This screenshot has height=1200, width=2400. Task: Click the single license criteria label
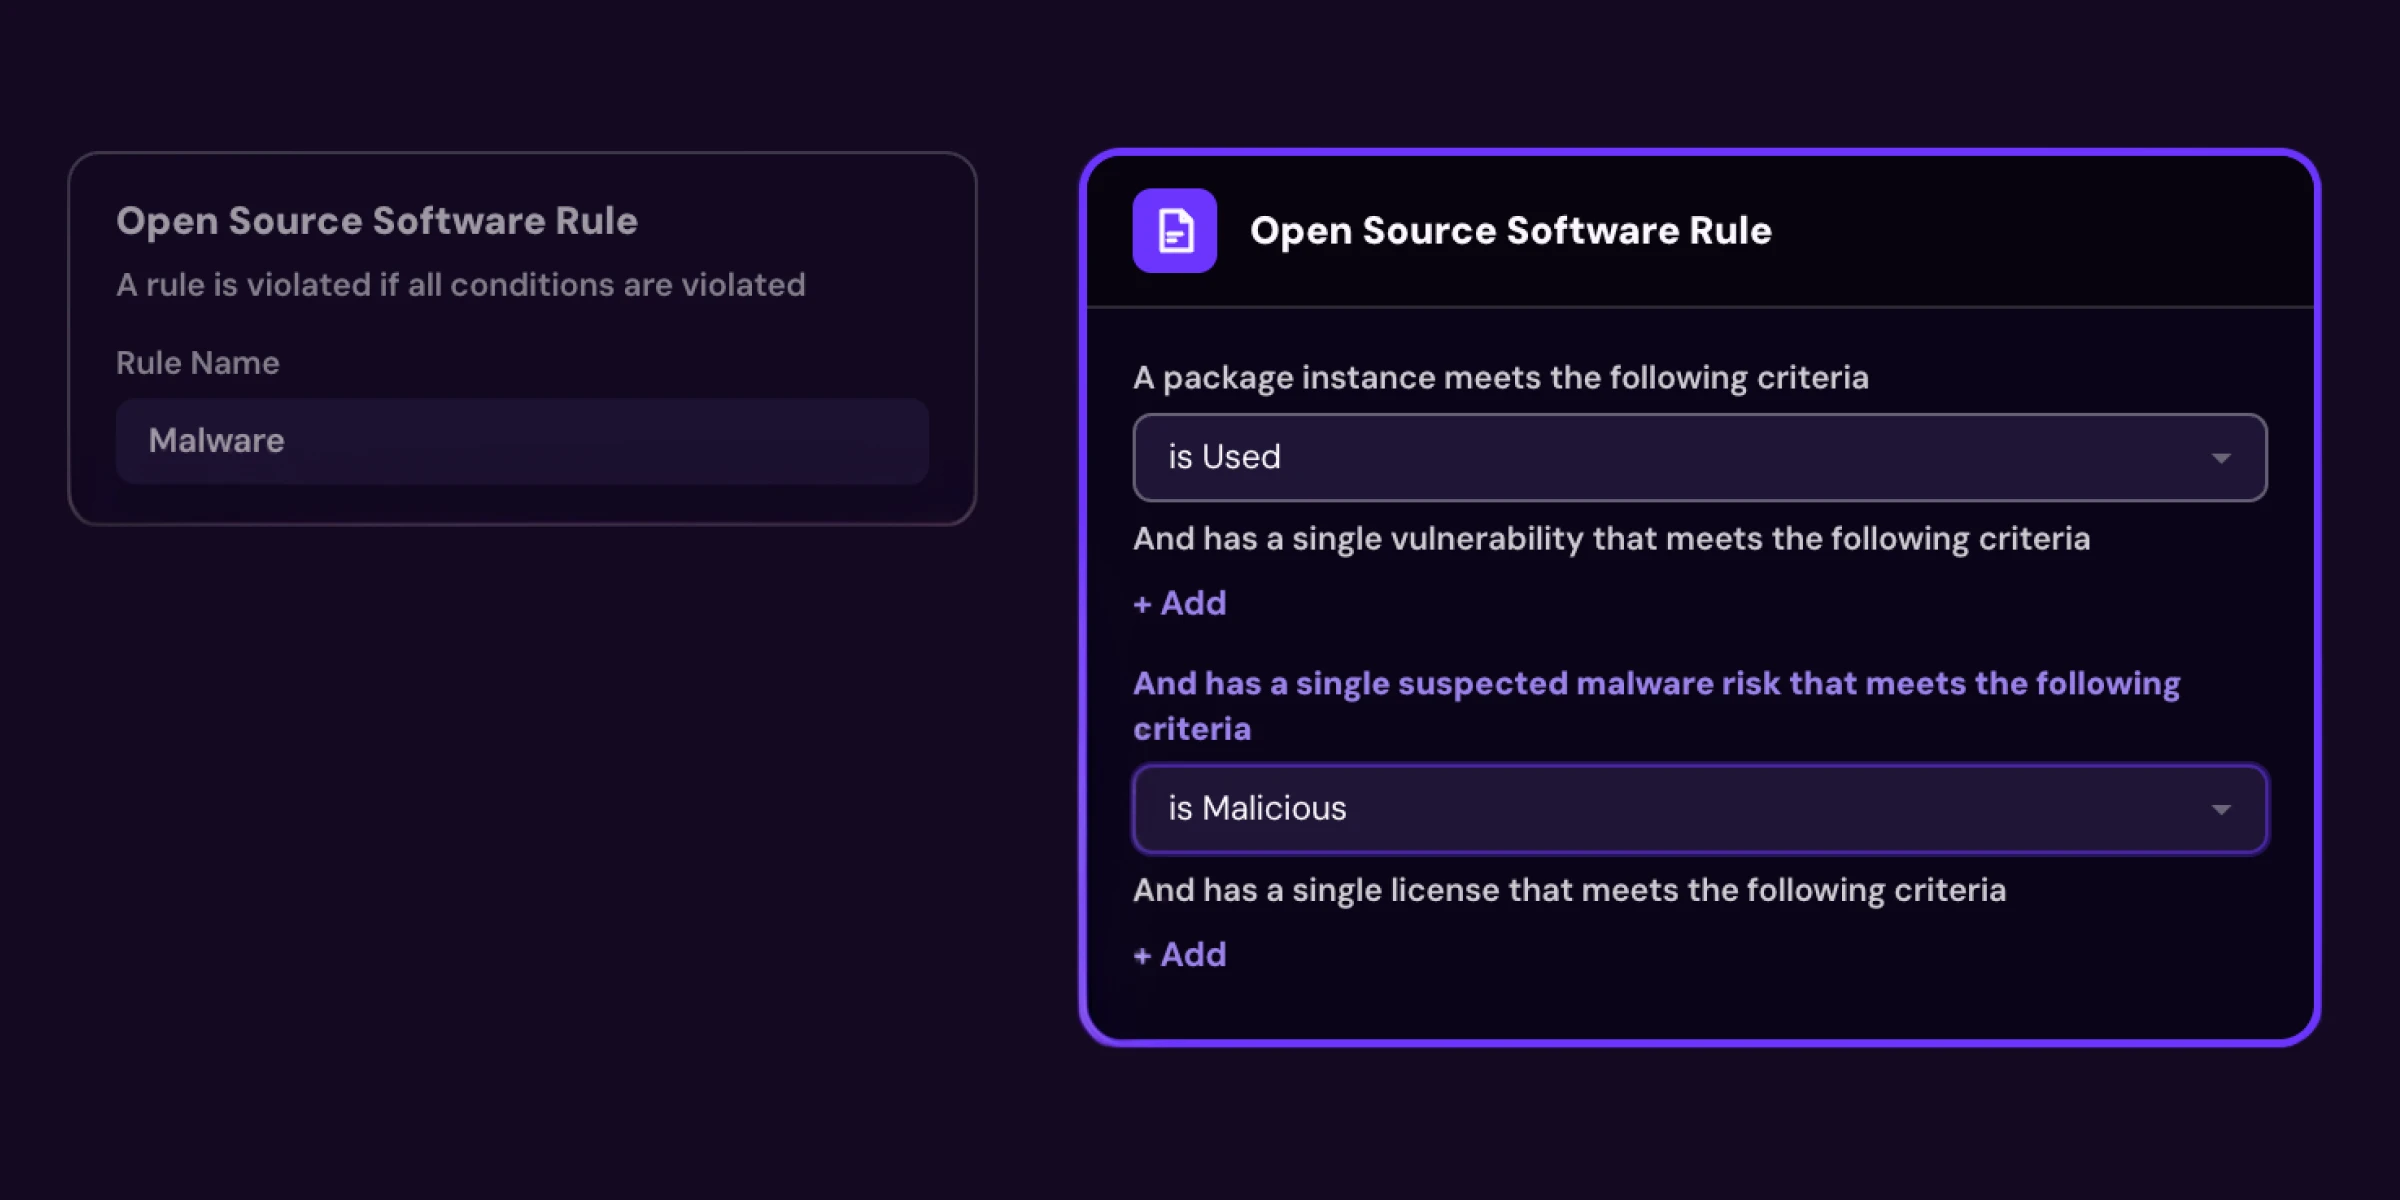(1570, 890)
